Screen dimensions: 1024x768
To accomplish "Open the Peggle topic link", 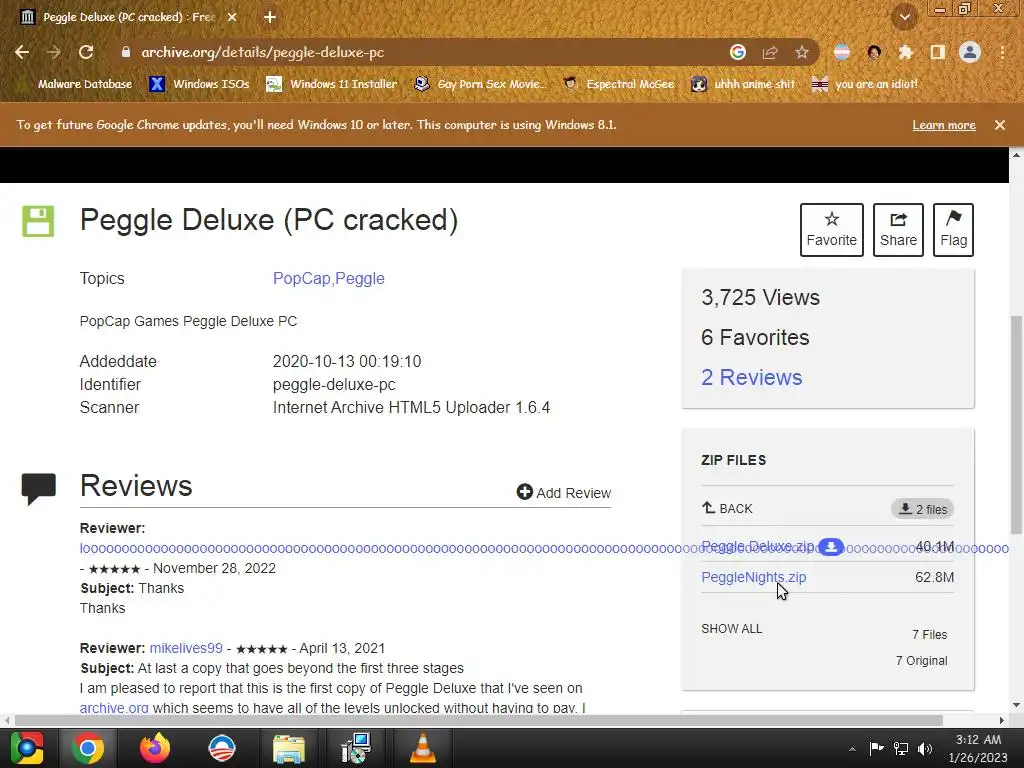I will point(359,278).
